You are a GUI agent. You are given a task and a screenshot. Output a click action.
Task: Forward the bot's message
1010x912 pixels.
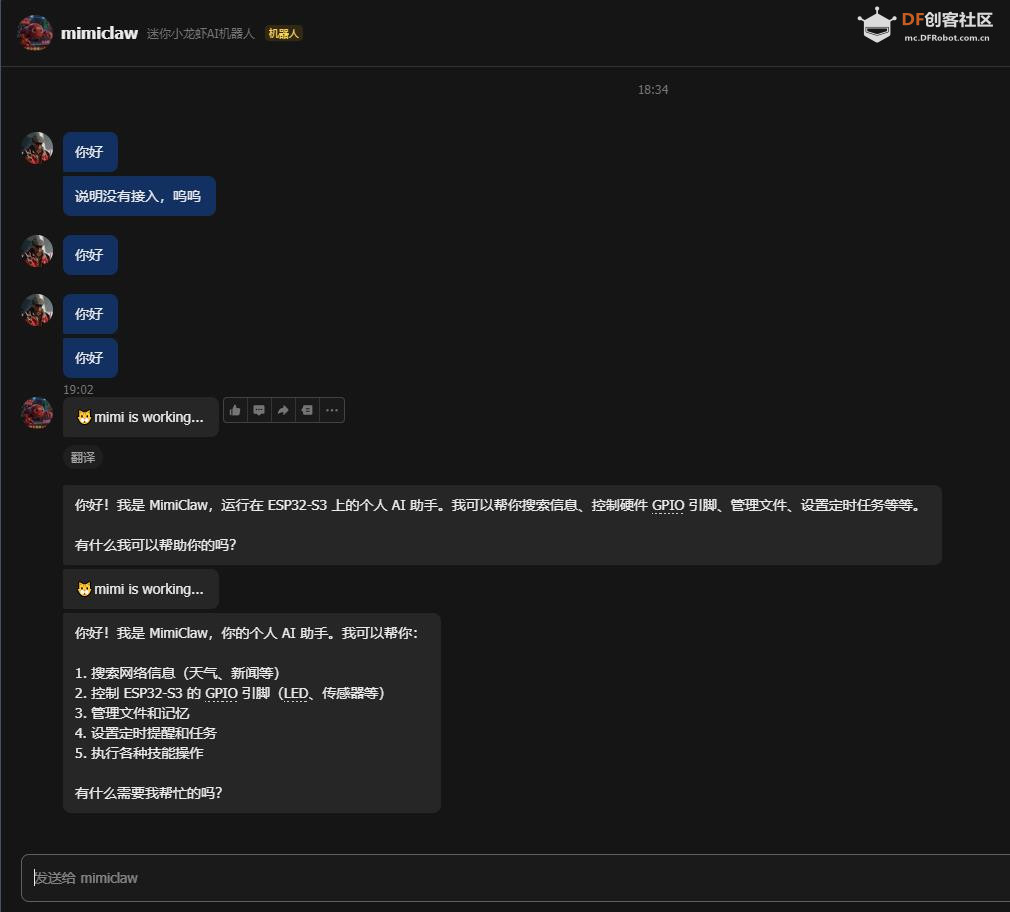(x=283, y=410)
